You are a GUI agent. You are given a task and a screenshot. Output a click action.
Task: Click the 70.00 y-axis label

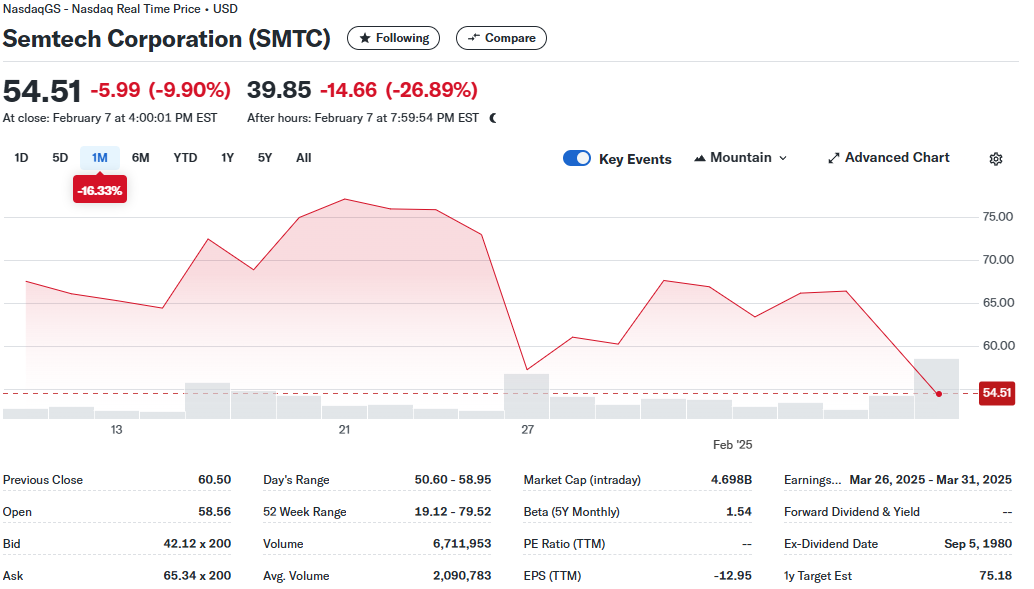tap(998, 260)
